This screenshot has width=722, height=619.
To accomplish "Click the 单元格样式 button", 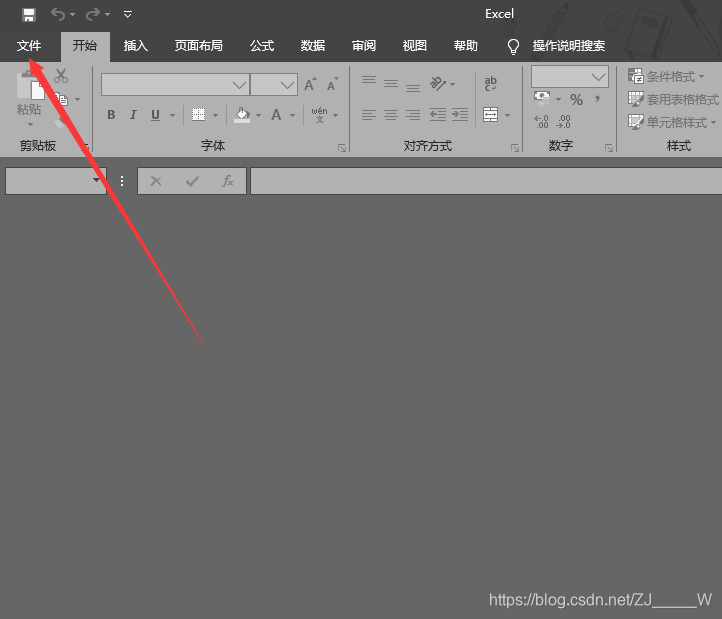I will [x=672, y=122].
